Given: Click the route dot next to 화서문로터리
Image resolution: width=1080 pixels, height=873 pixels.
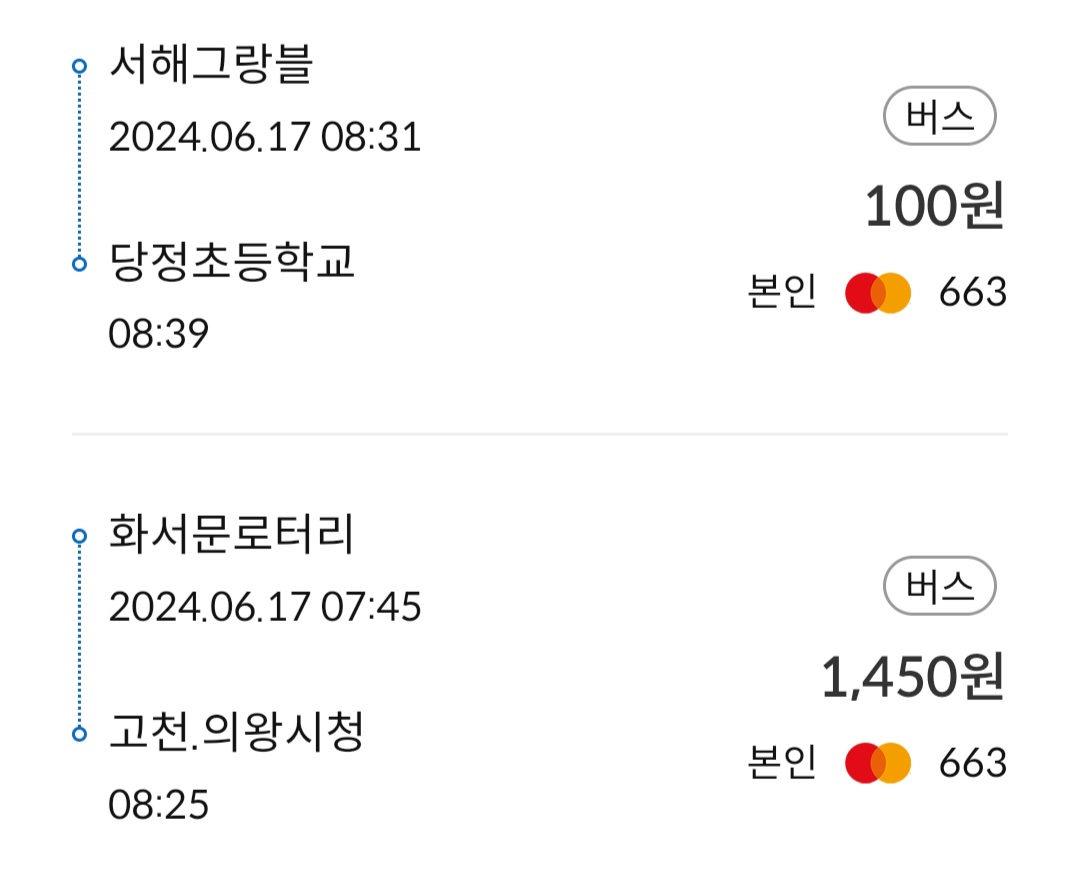Looking at the screenshot, I should click(80, 537).
